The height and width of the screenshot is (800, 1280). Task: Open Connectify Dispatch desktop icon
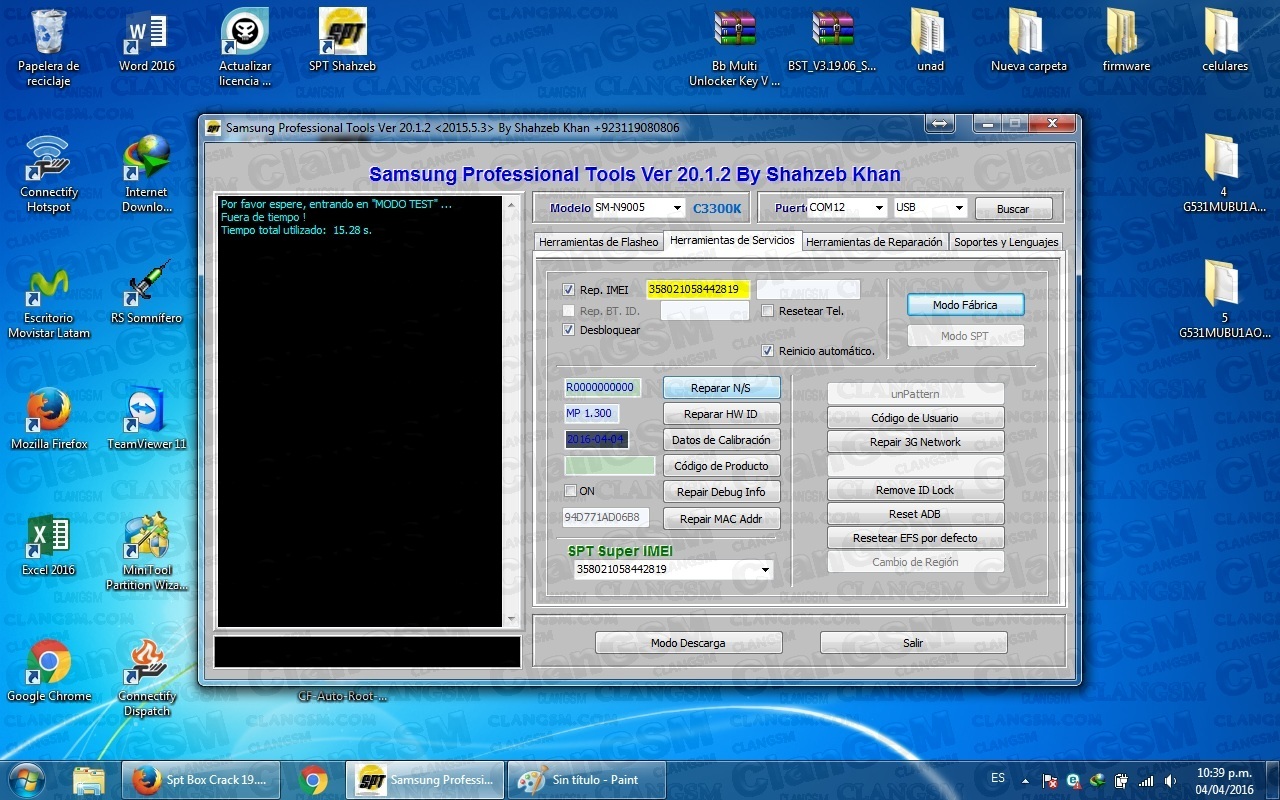147,677
